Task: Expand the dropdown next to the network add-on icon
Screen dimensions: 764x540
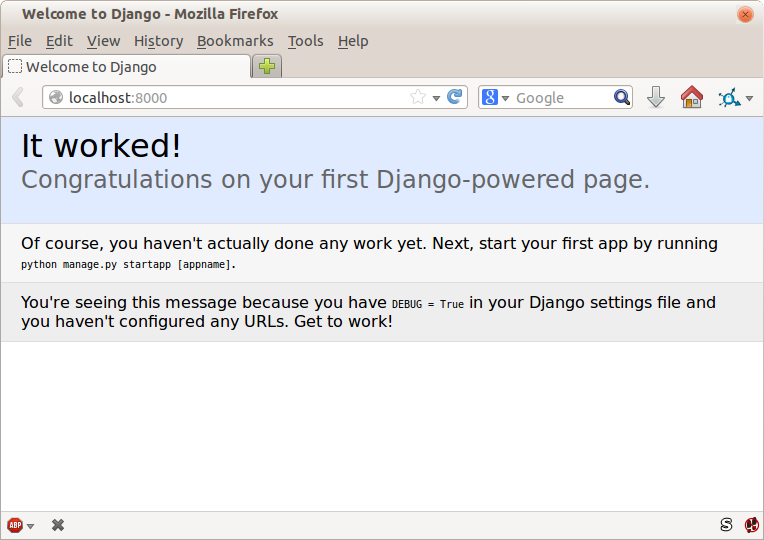Action: 749,98
